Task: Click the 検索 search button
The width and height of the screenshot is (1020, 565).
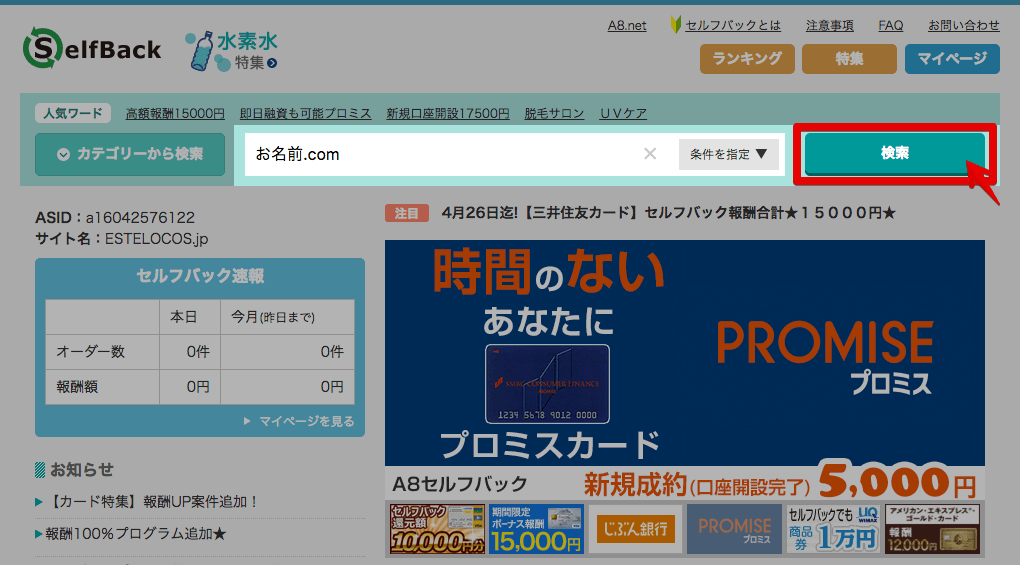Action: [x=895, y=153]
